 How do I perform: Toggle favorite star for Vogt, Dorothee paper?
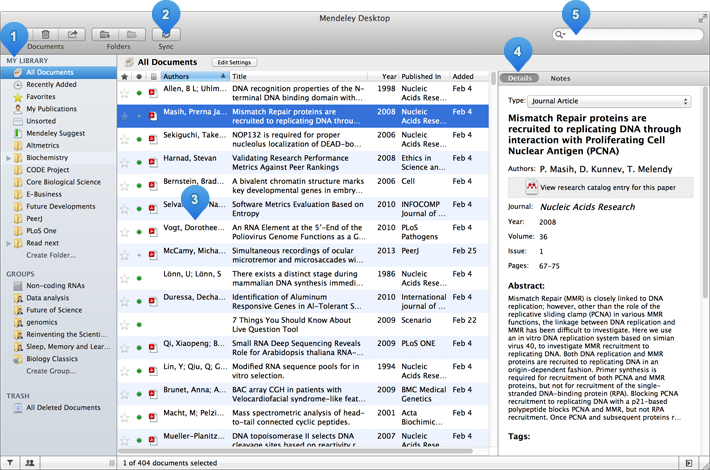(x=125, y=232)
